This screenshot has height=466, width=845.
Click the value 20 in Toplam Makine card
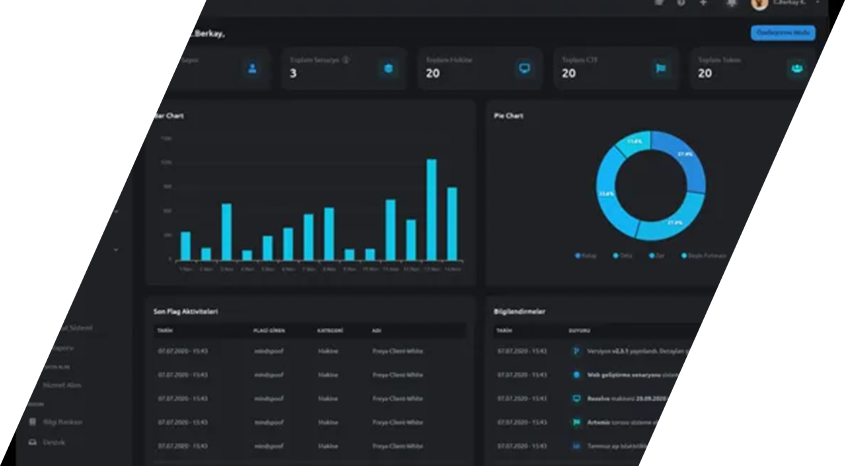pyautogui.click(x=433, y=74)
